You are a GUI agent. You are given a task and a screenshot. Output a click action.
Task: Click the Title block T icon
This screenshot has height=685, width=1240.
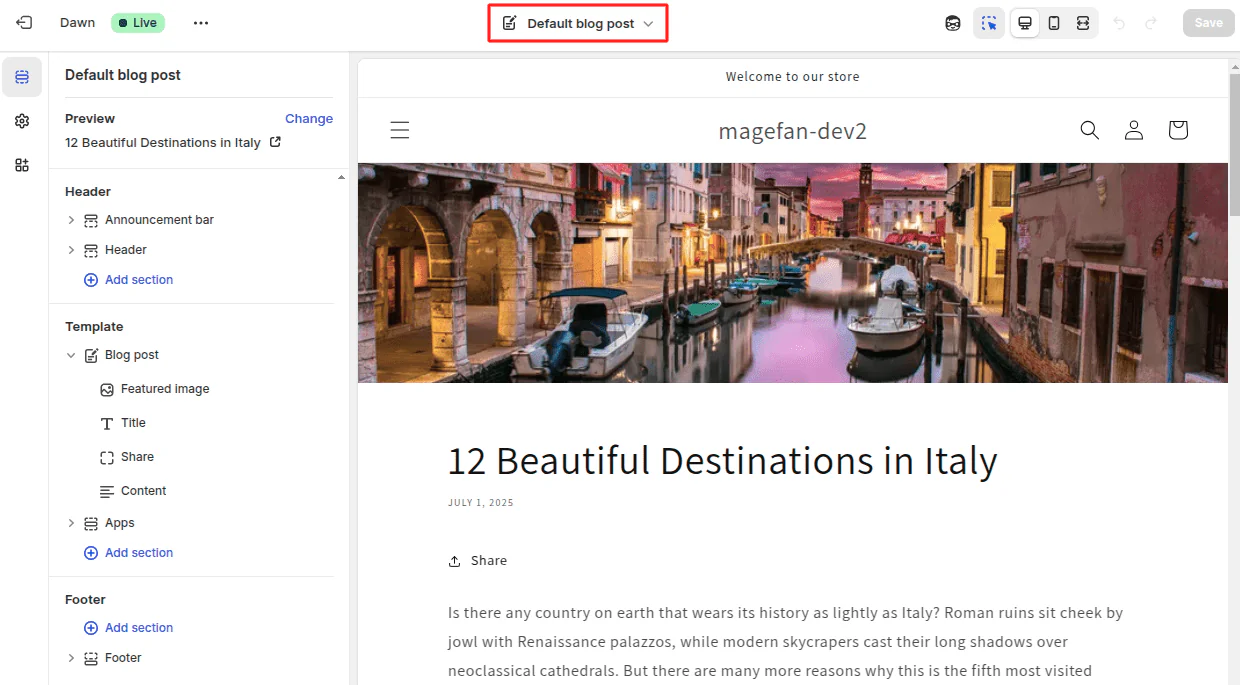click(x=107, y=423)
